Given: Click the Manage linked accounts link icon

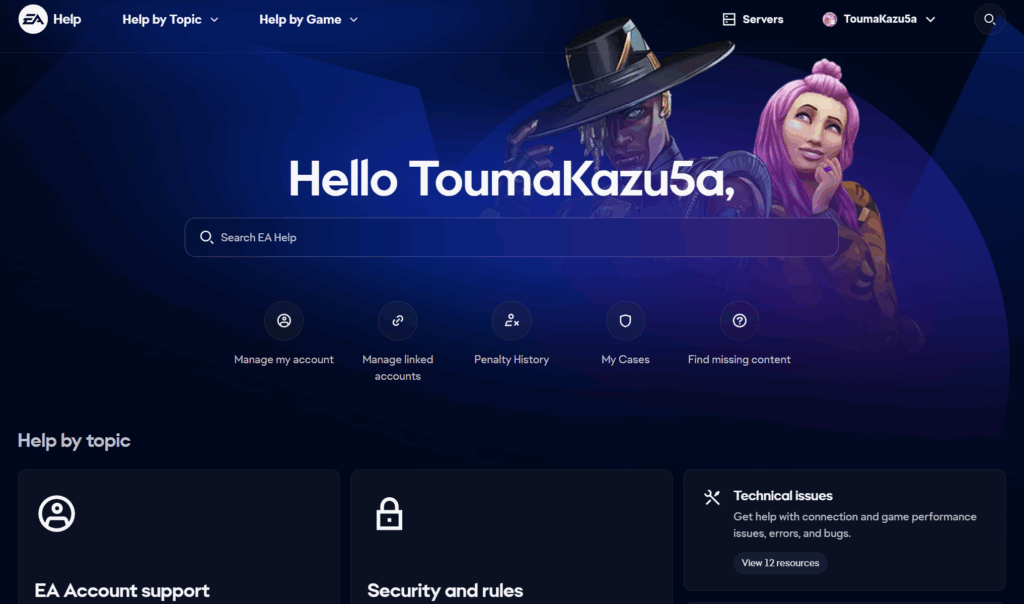Looking at the screenshot, I should tap(397, 321).
